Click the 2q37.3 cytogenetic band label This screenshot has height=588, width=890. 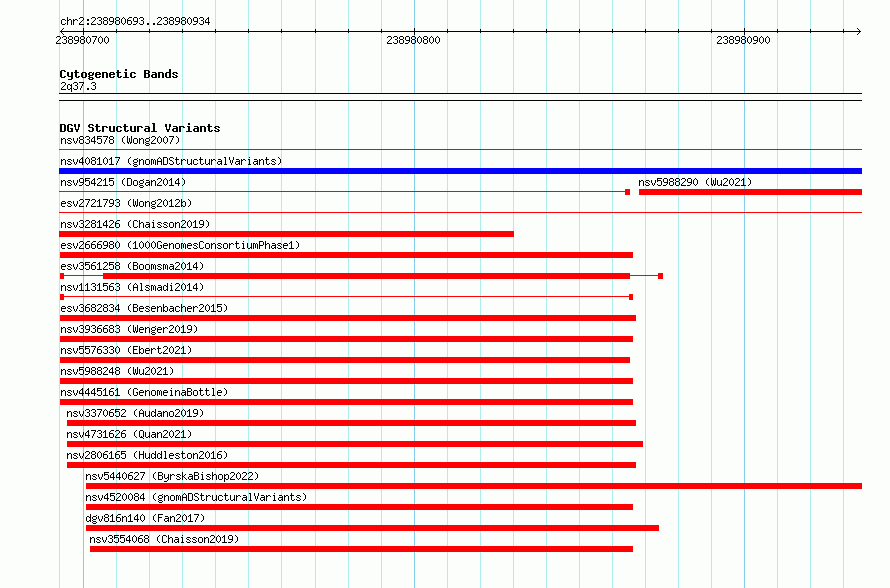tap(78, 86)
